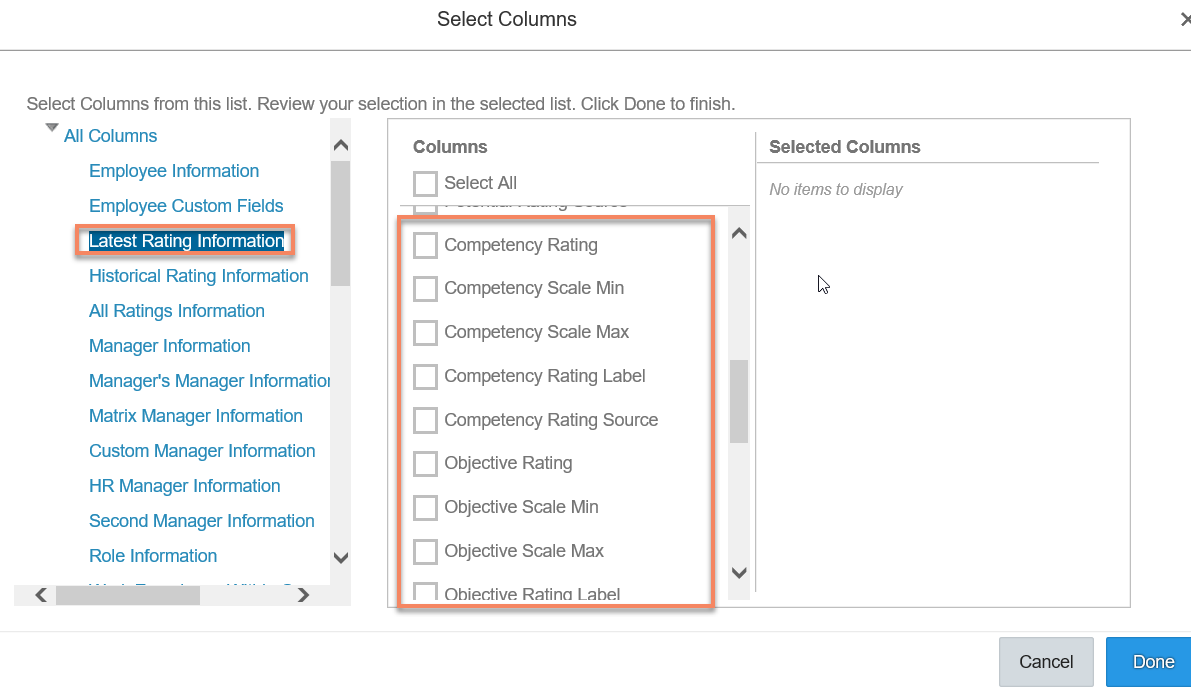This screenshot has height=692, width=1191.
Task: Click the Cancel button
Action: coord(1046,662)
